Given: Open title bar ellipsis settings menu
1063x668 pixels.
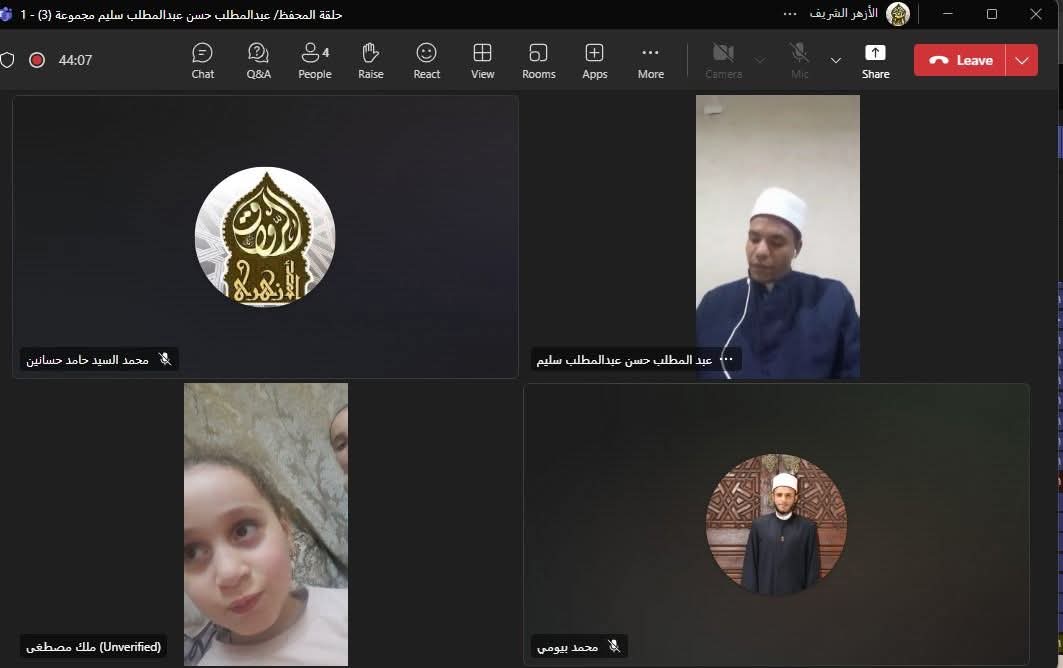Looking at the screenshot, I should 790,14.
